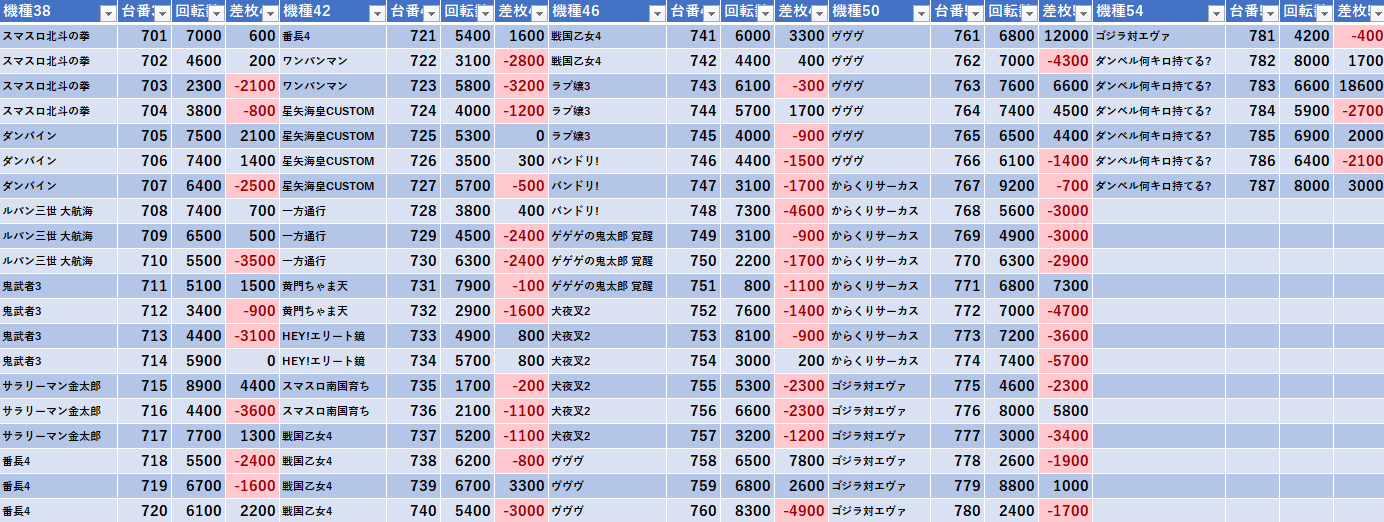This screenshot has width=1384, height=522.
Task: Select the -3600 cell for machine 716
Action: pyautogui.click(x=253, y=411)
